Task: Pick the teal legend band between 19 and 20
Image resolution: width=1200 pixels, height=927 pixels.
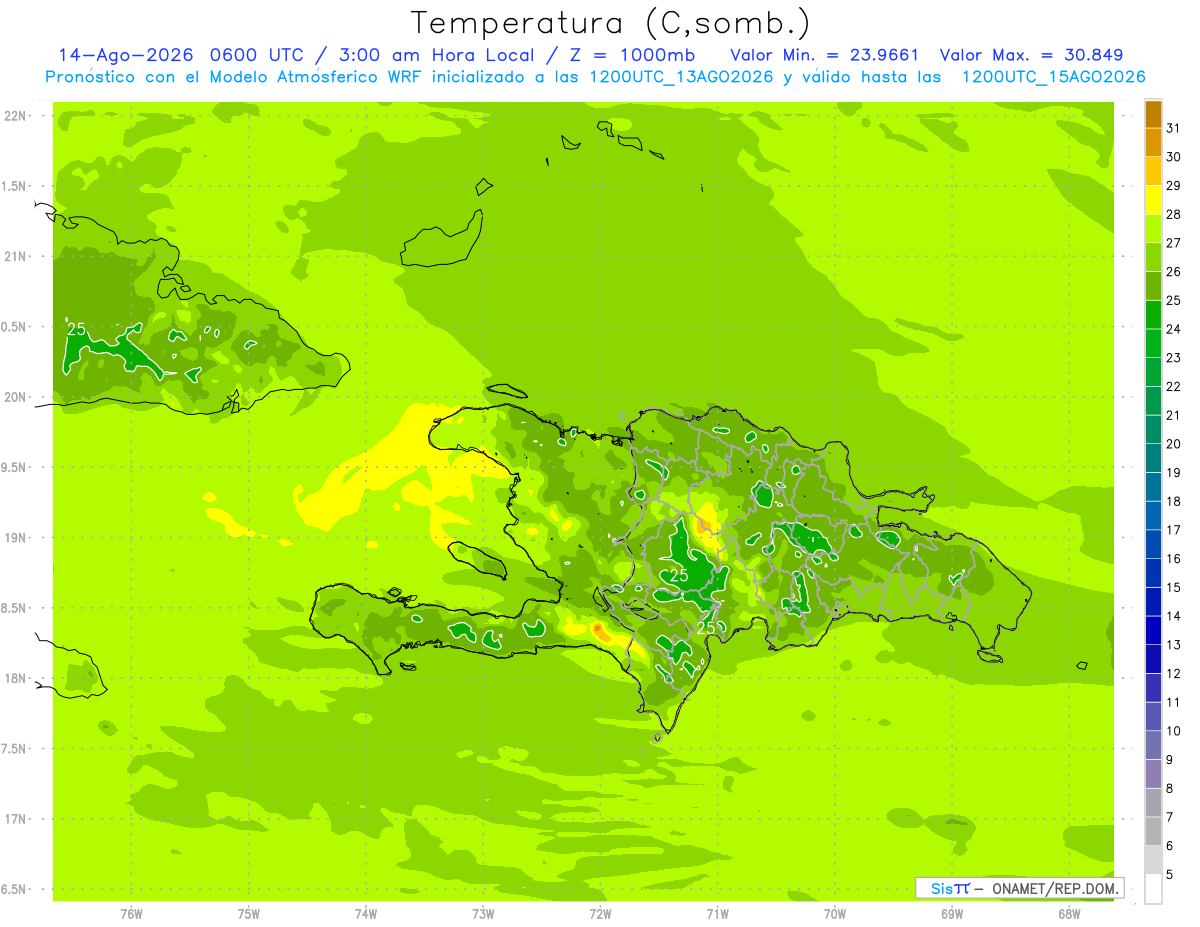Action: coord(1153,459)
